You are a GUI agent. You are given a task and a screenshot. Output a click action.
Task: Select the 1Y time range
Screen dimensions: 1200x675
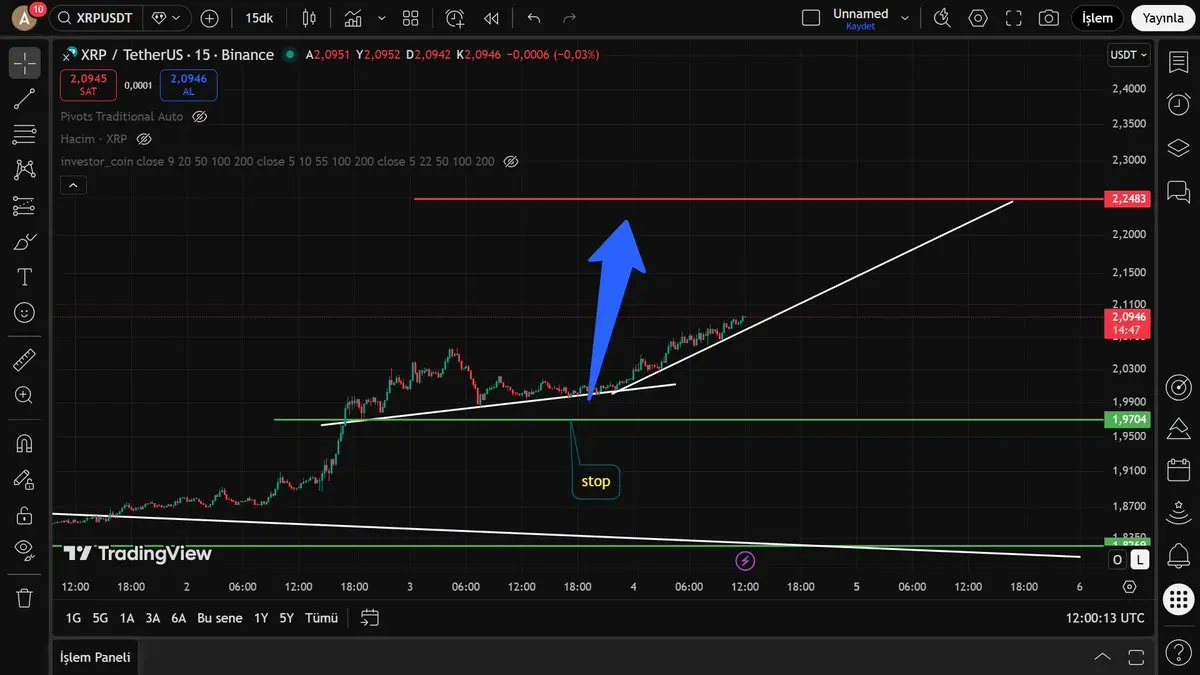click(261, 618)
